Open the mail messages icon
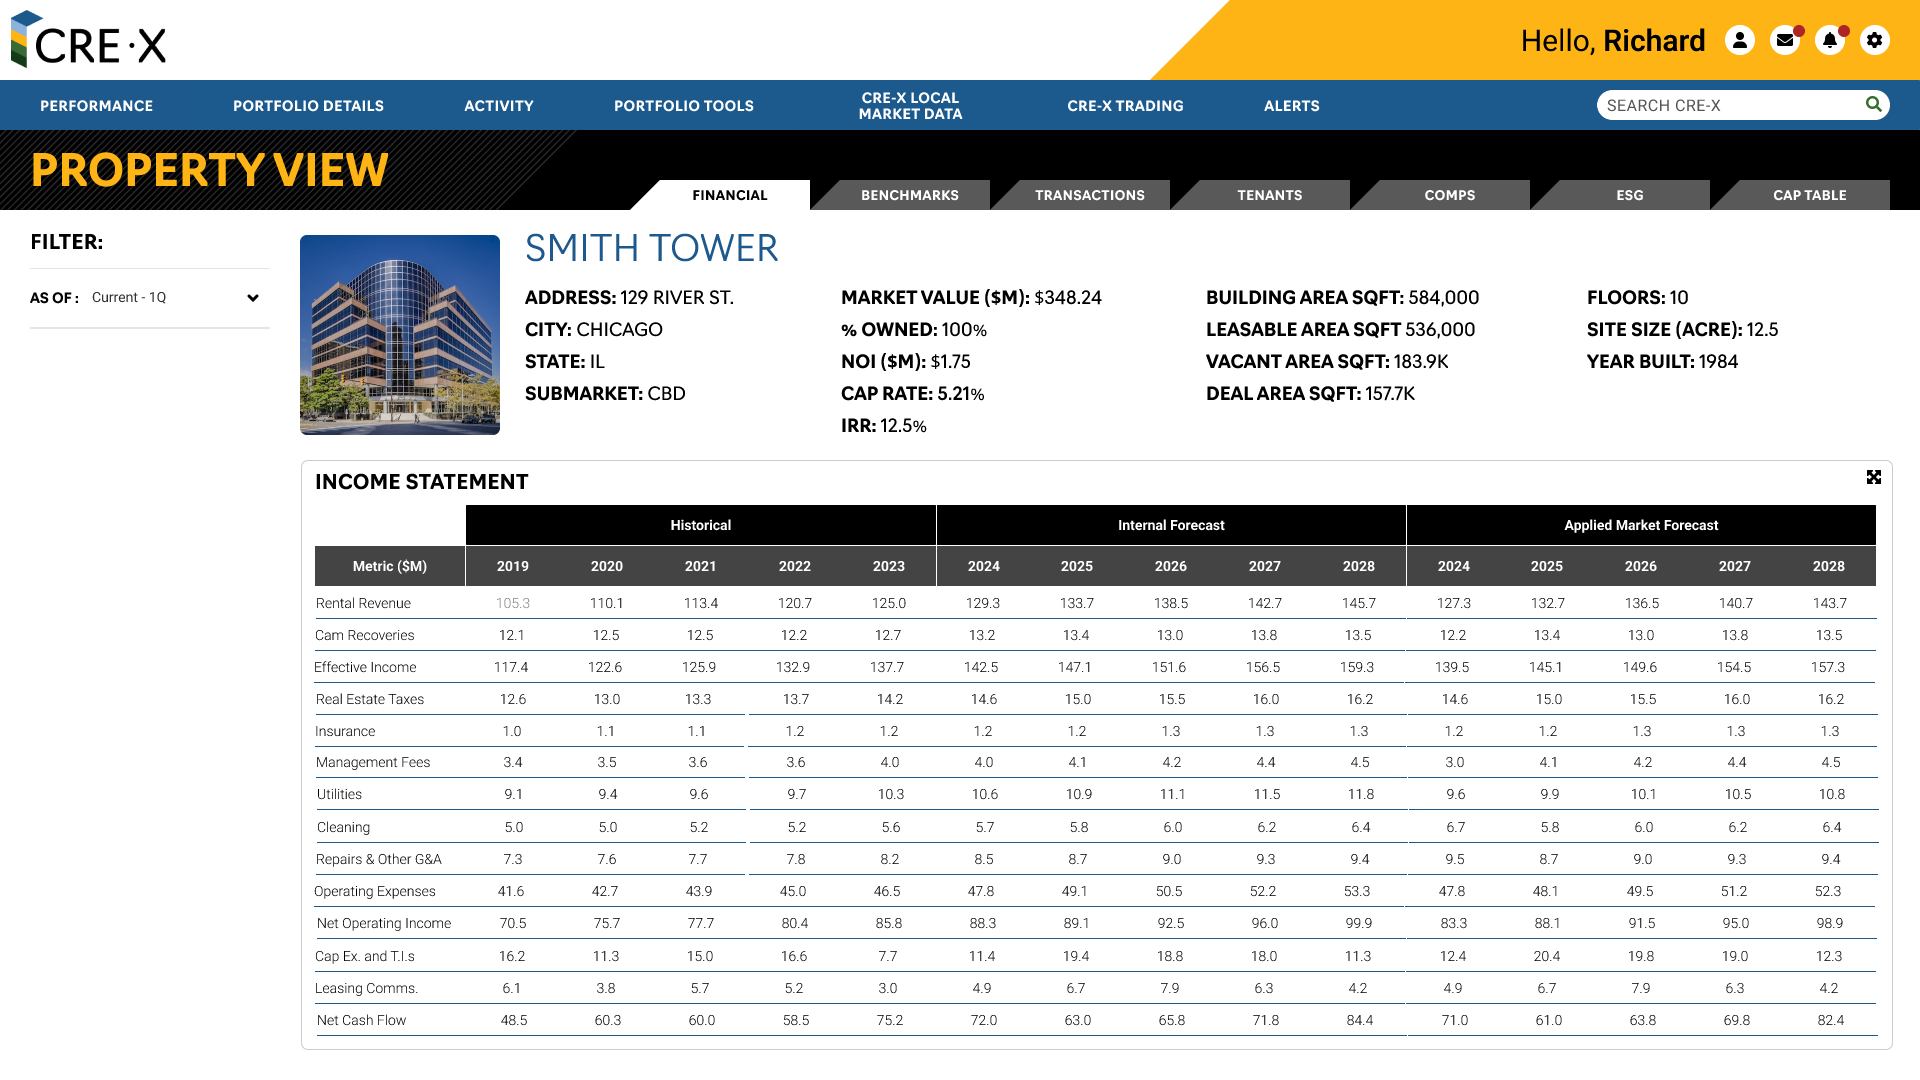The height and width of the screenshot is (1080, 1920). pyautogui.click(x=1784, y=40)
